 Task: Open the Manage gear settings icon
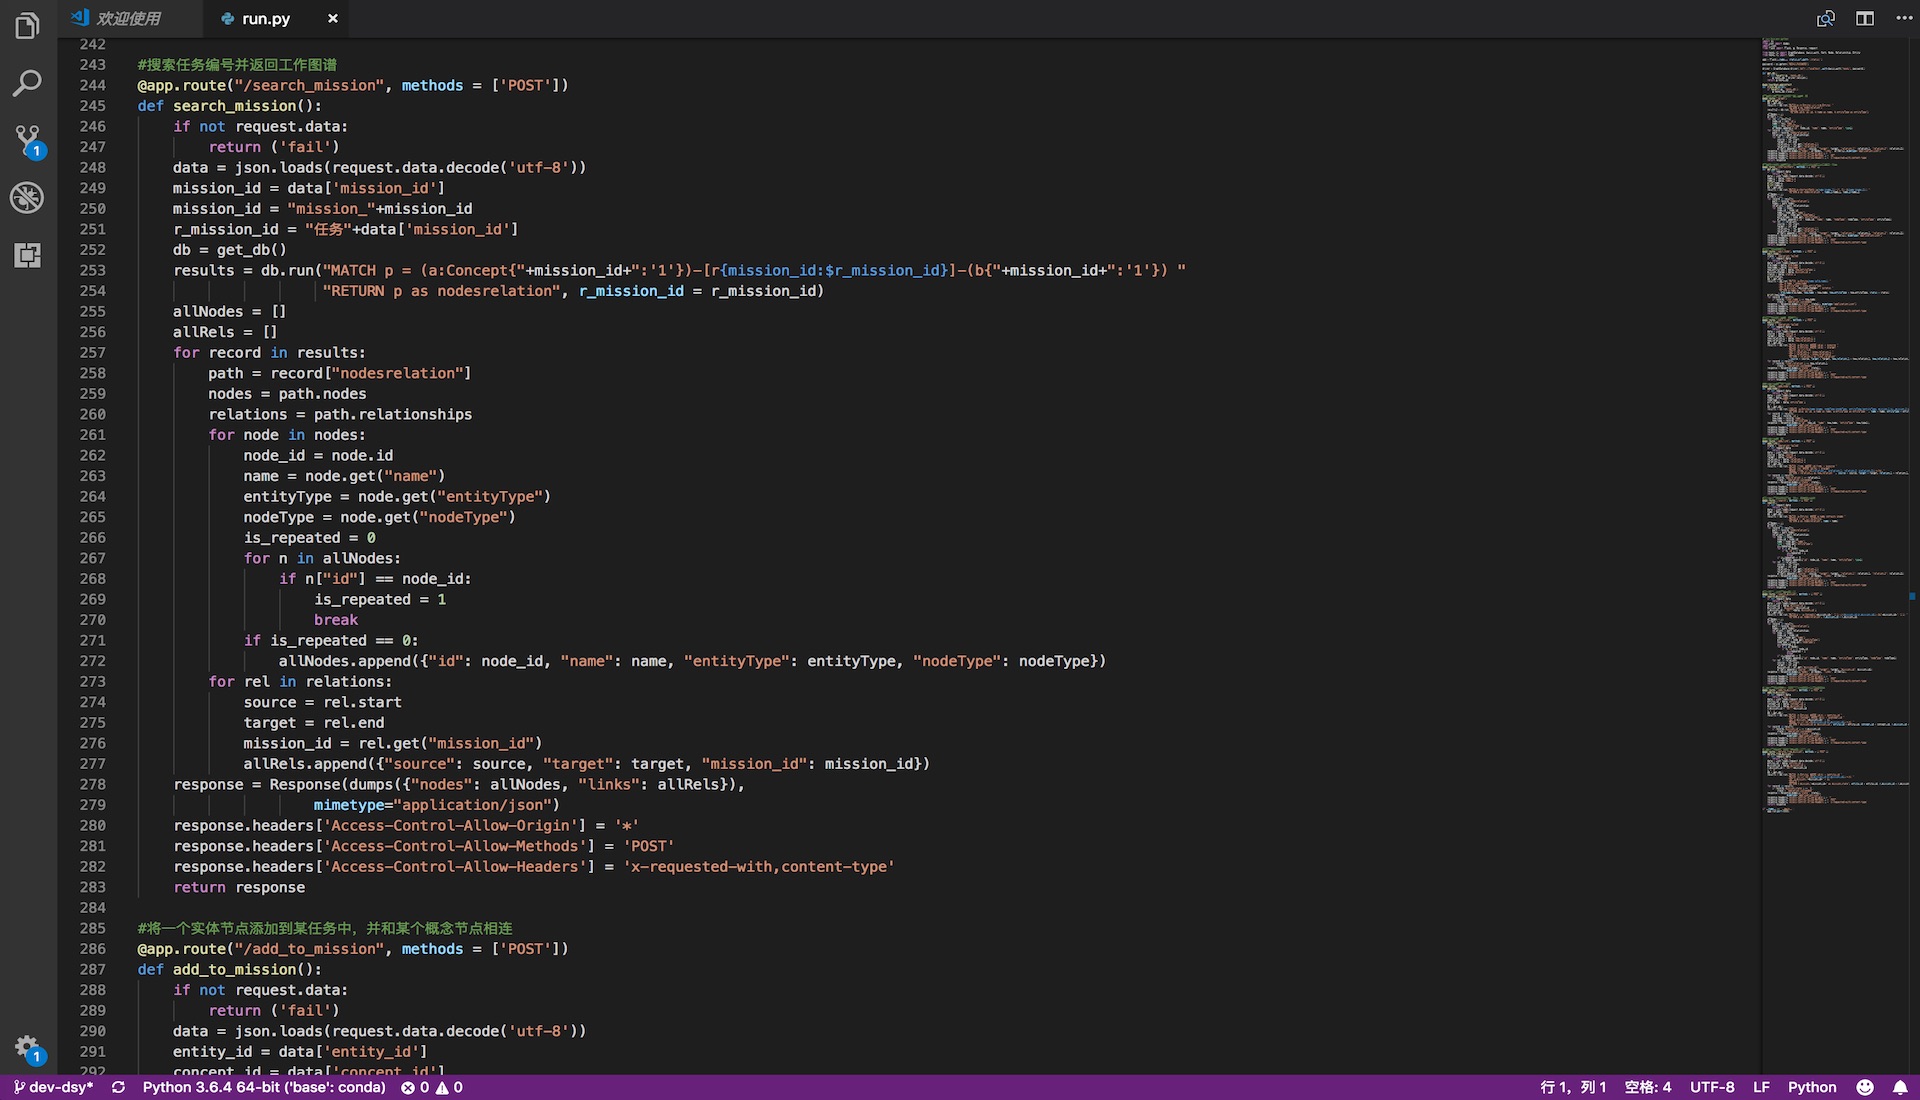pos(27,1048)
